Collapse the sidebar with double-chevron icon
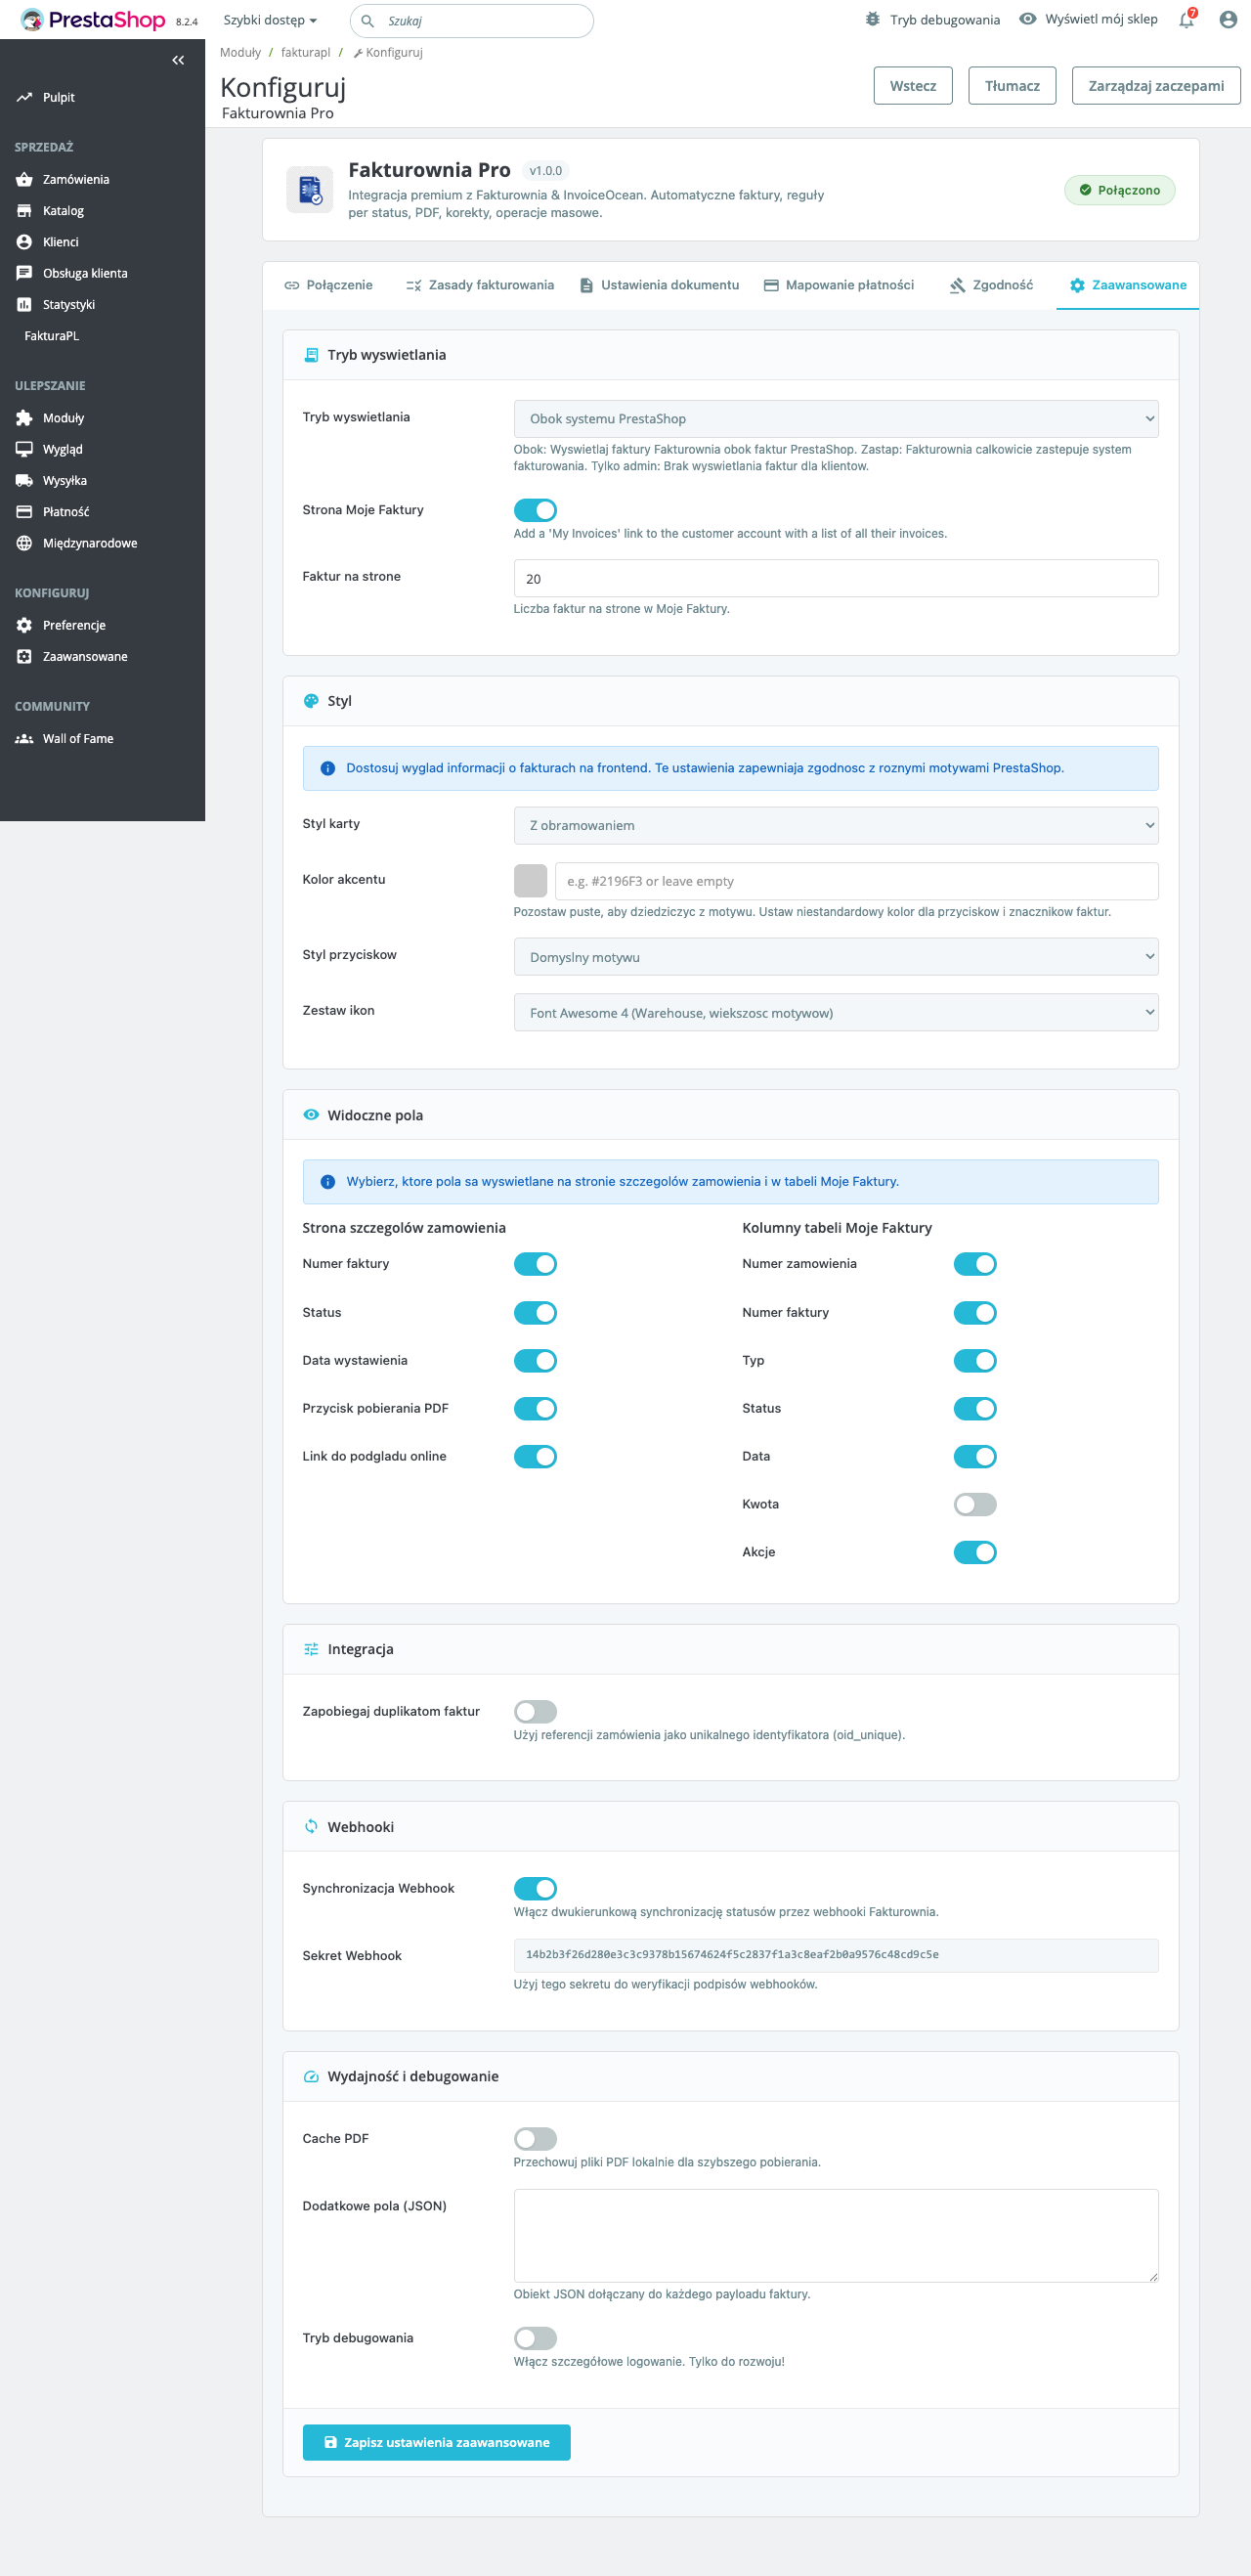 pyautogui.click(x=178, y=60)
